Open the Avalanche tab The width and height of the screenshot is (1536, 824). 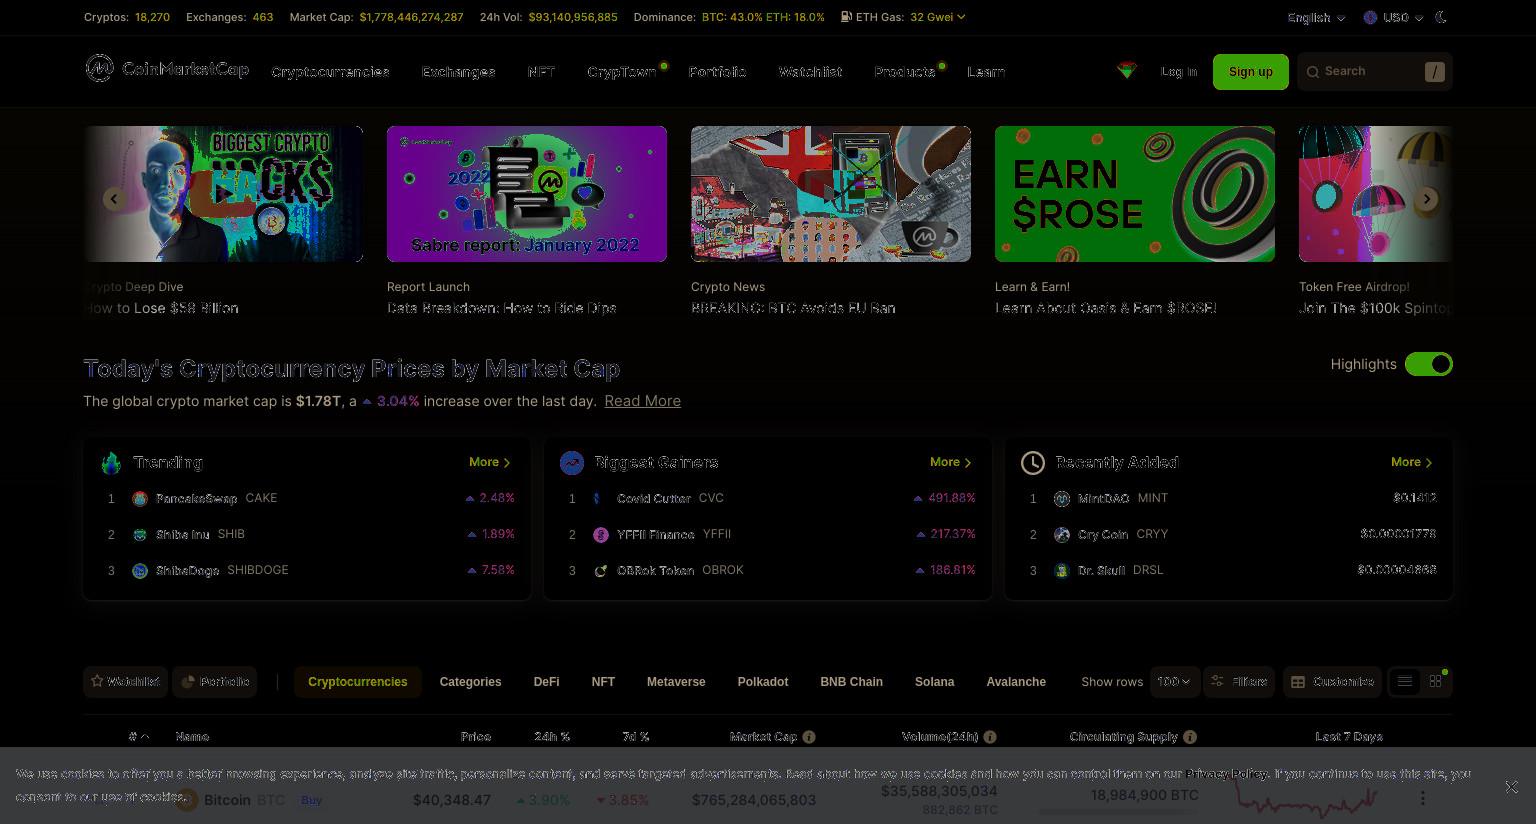1016,682
